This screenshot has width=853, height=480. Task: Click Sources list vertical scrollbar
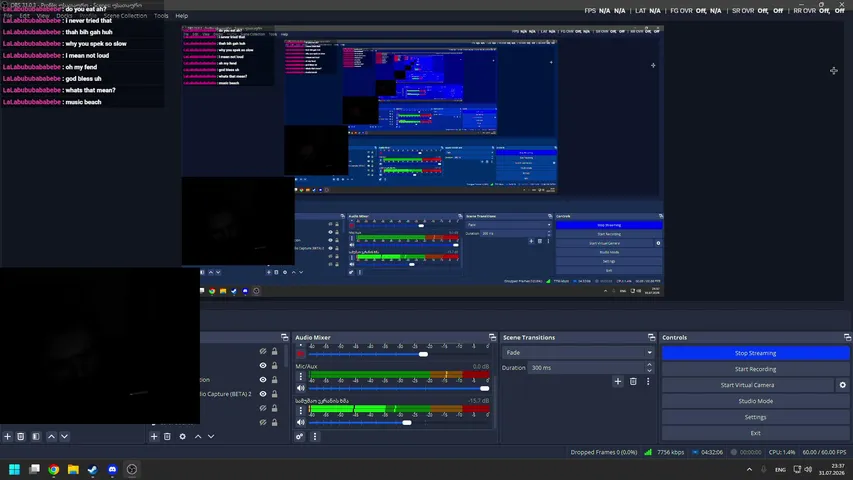coord(286,356)
